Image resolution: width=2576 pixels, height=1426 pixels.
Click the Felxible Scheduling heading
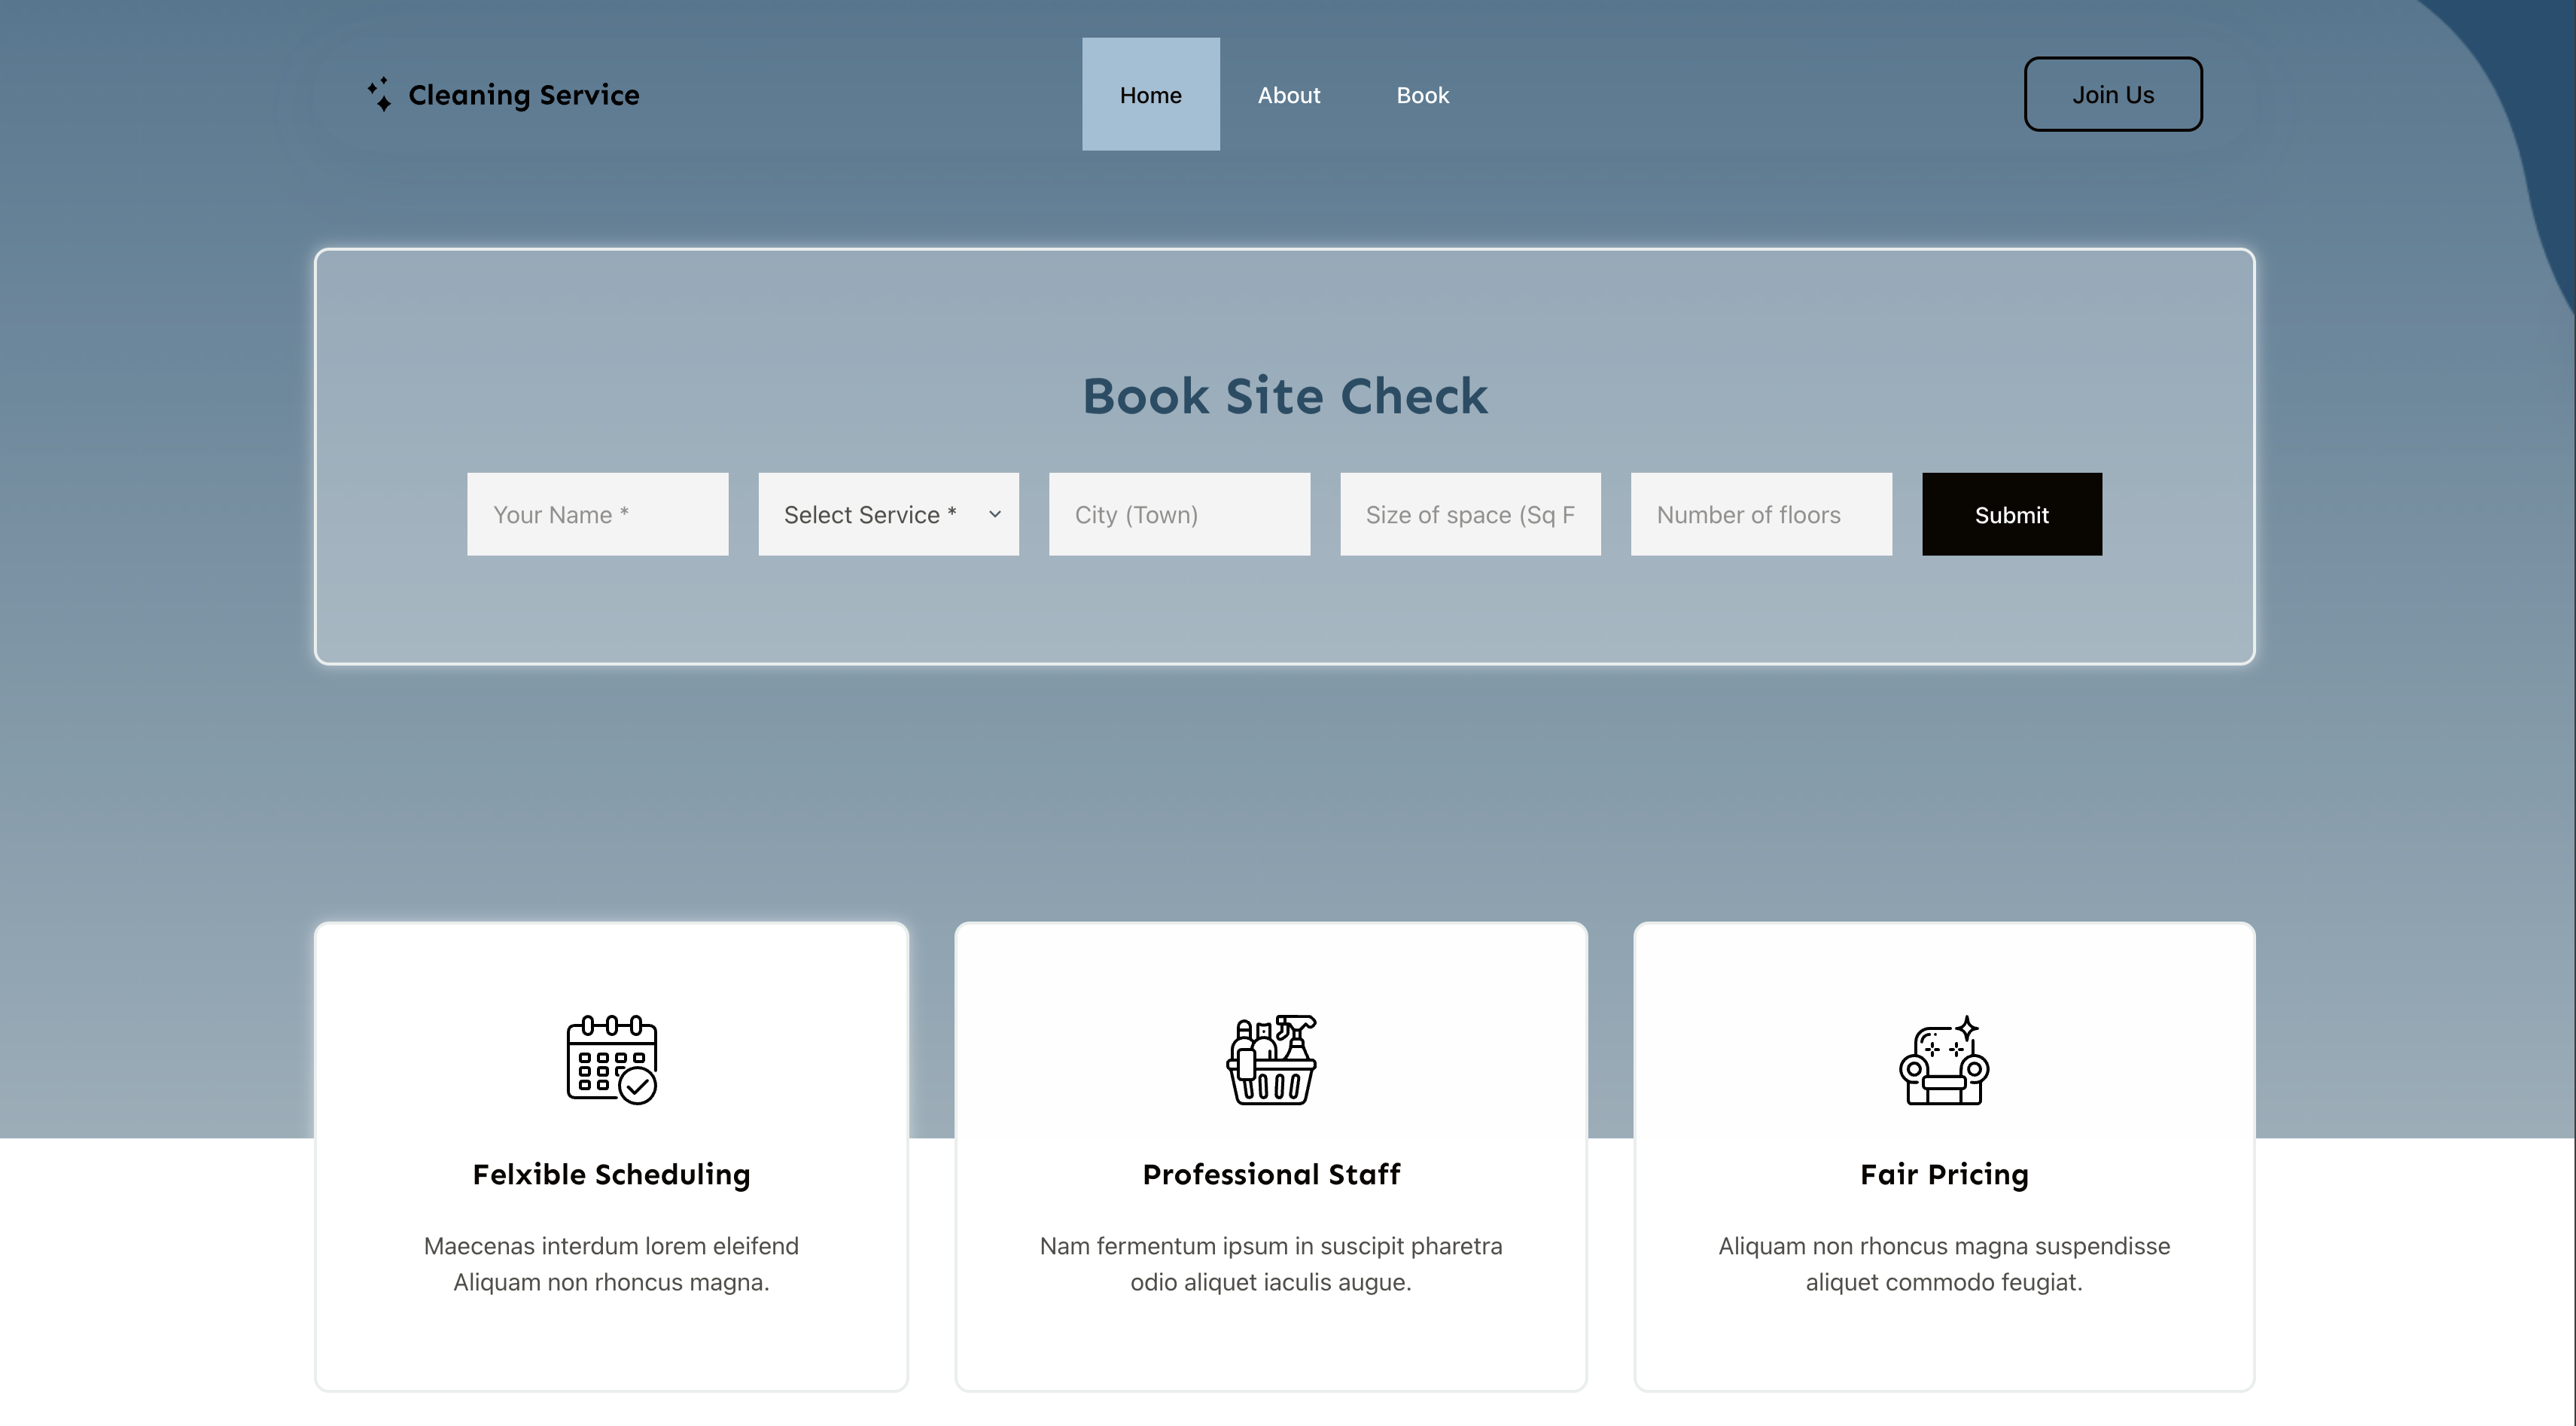[x=611, y=1174]
